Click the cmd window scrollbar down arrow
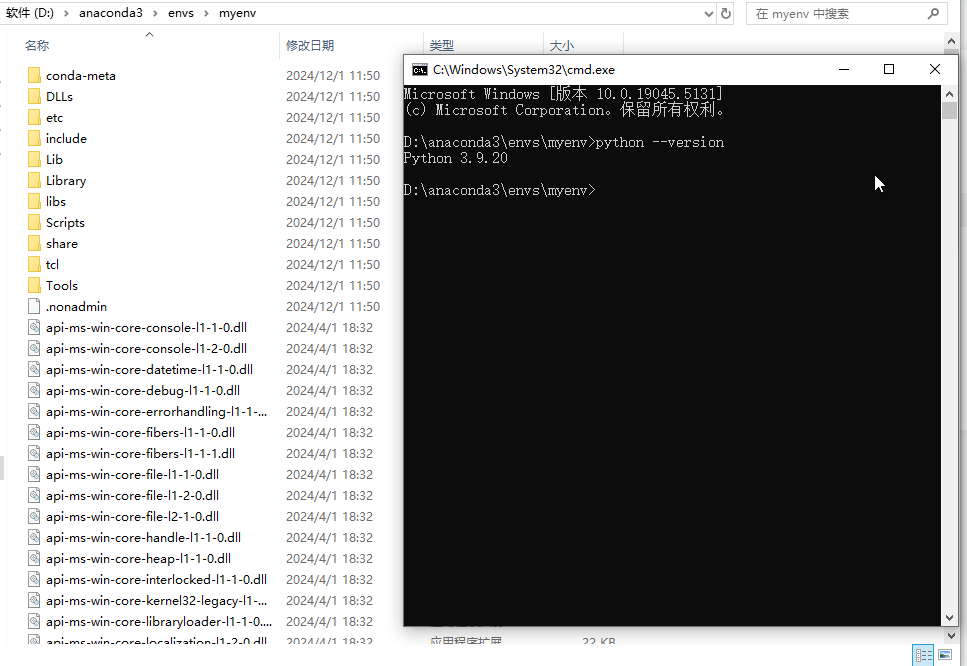 [x=949, y=618]
